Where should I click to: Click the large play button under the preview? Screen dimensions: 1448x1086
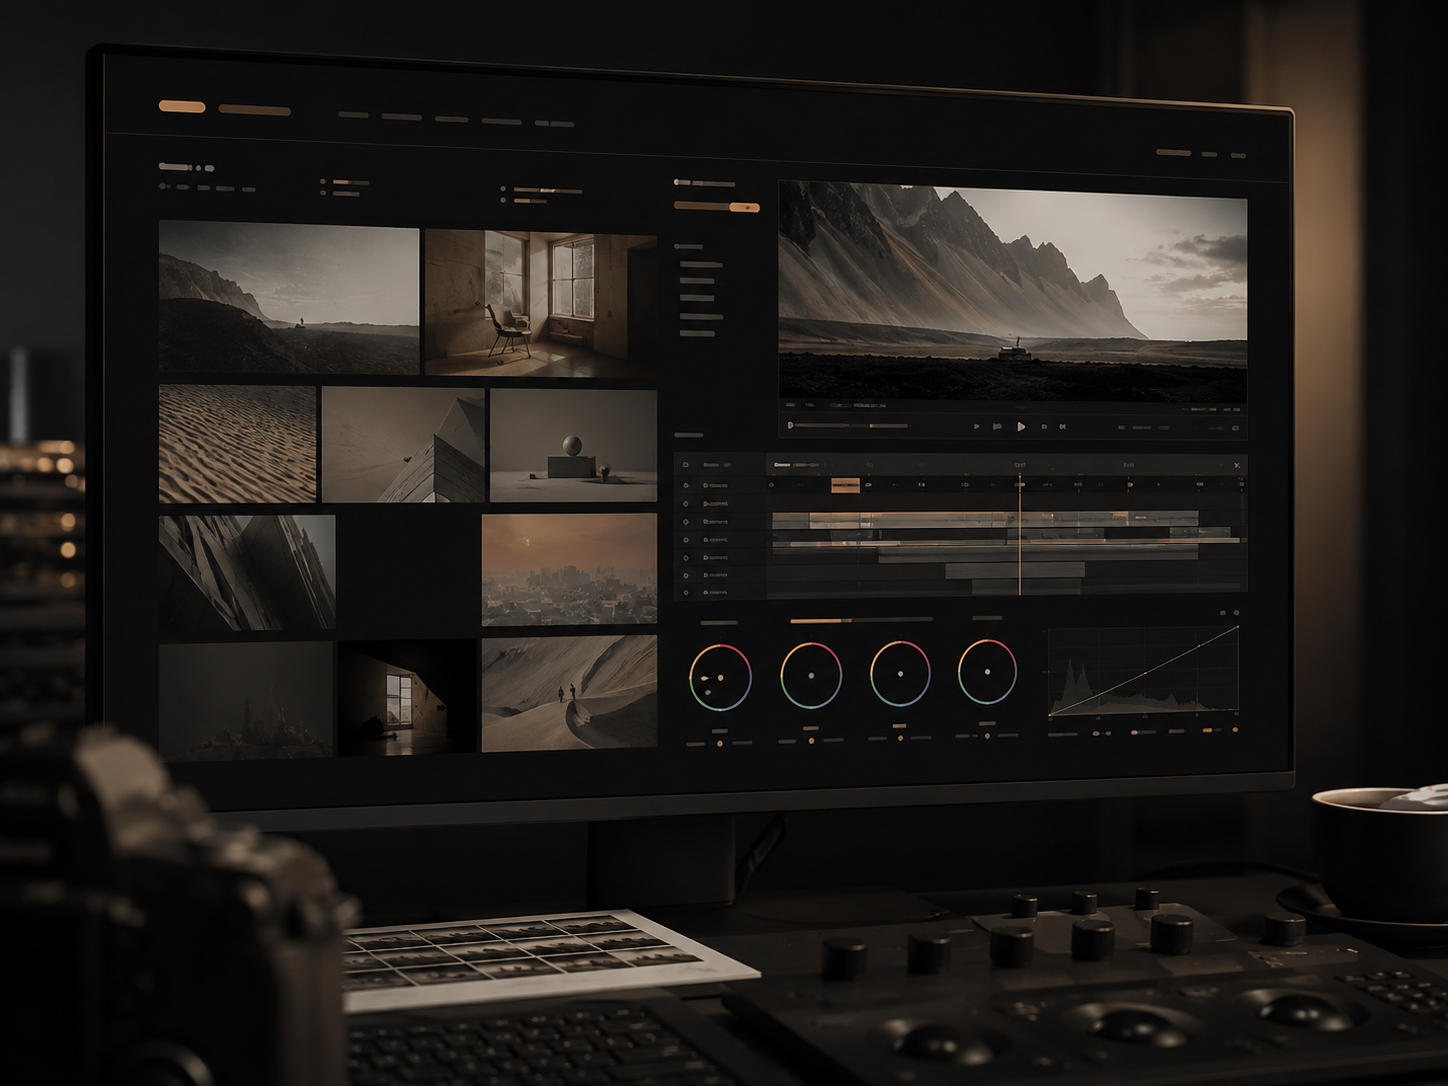[1021, 427]
